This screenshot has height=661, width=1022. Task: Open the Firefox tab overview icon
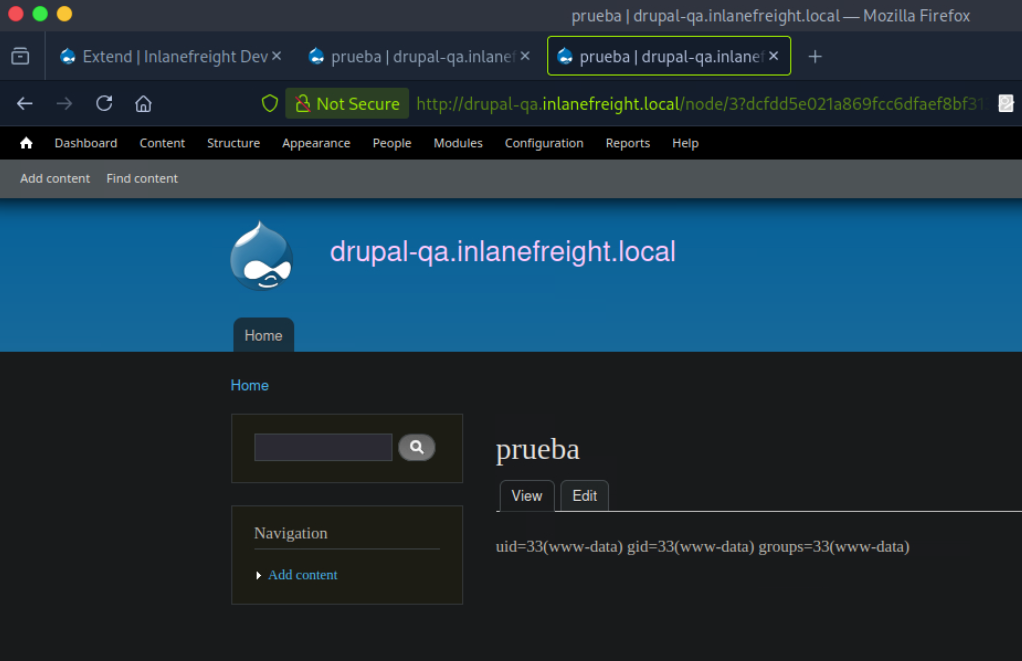20,57
